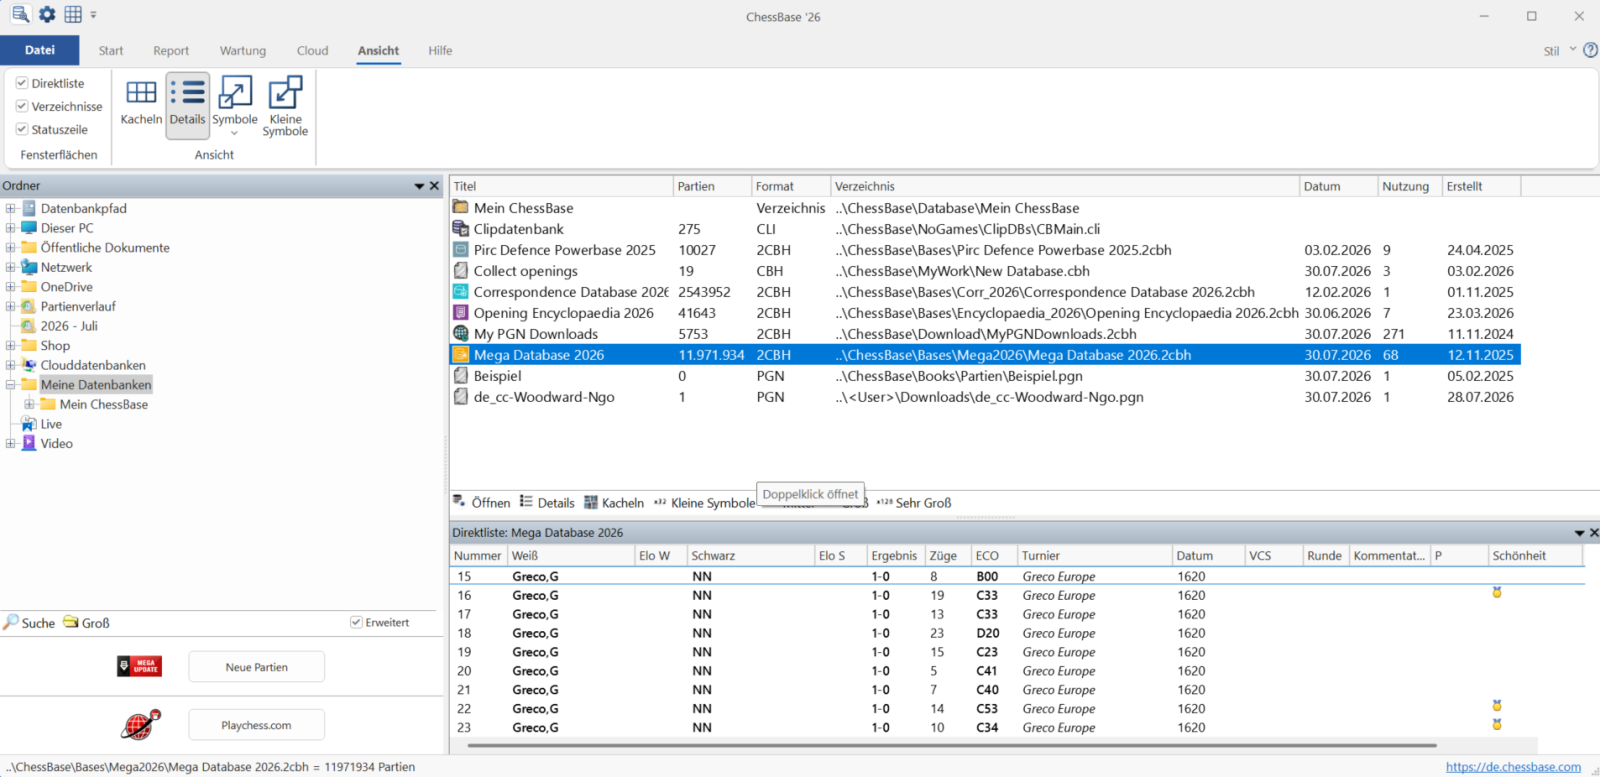1600x777 pixels.
Task: Switch to Kacheln view in the ribbon
Action: pyautogui.click(x=141, y=103)
